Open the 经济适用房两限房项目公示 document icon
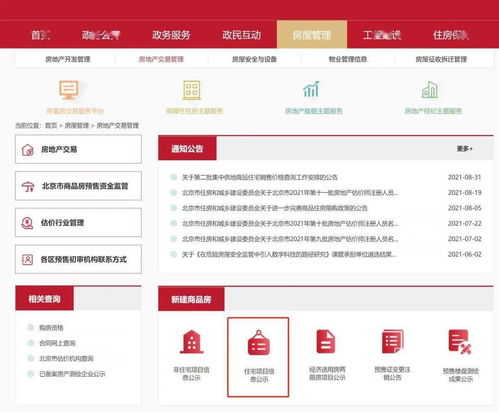Viewport: 499px width, 412px height. 326,341
